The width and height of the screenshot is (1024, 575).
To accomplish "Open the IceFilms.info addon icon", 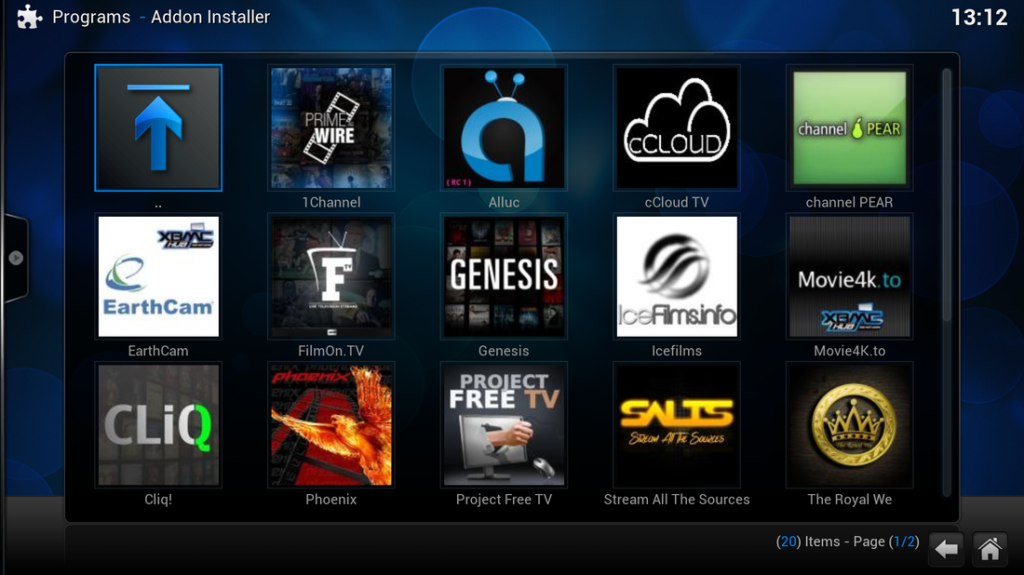I will (677, 276).
